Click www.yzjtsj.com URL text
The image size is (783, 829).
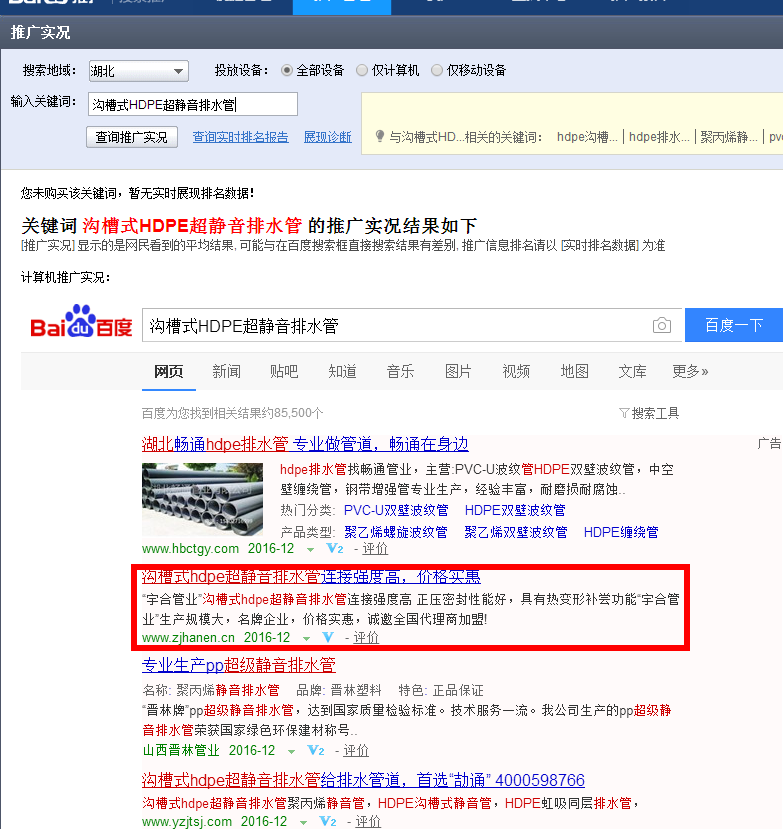(187, 822)
